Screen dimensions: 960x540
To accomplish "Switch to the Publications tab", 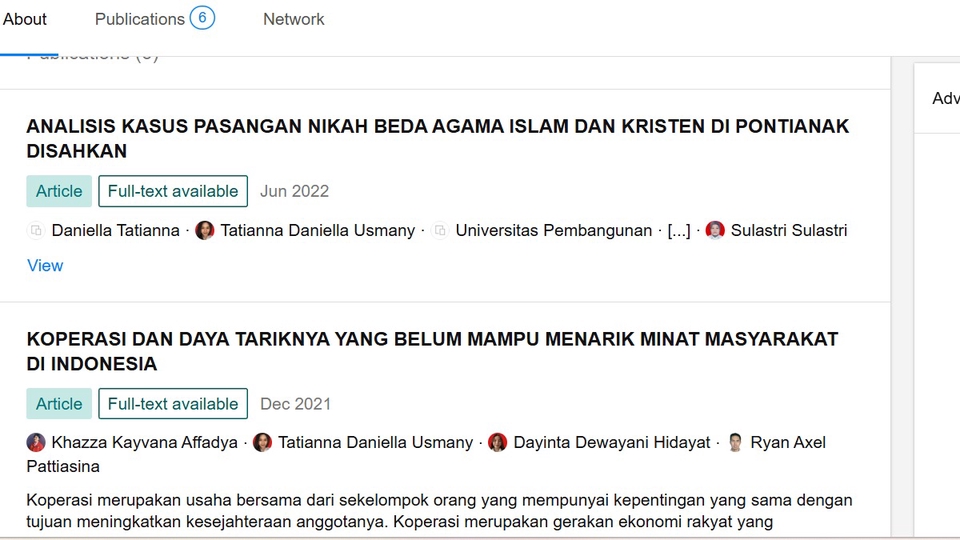I will click(x=140, y=20).
